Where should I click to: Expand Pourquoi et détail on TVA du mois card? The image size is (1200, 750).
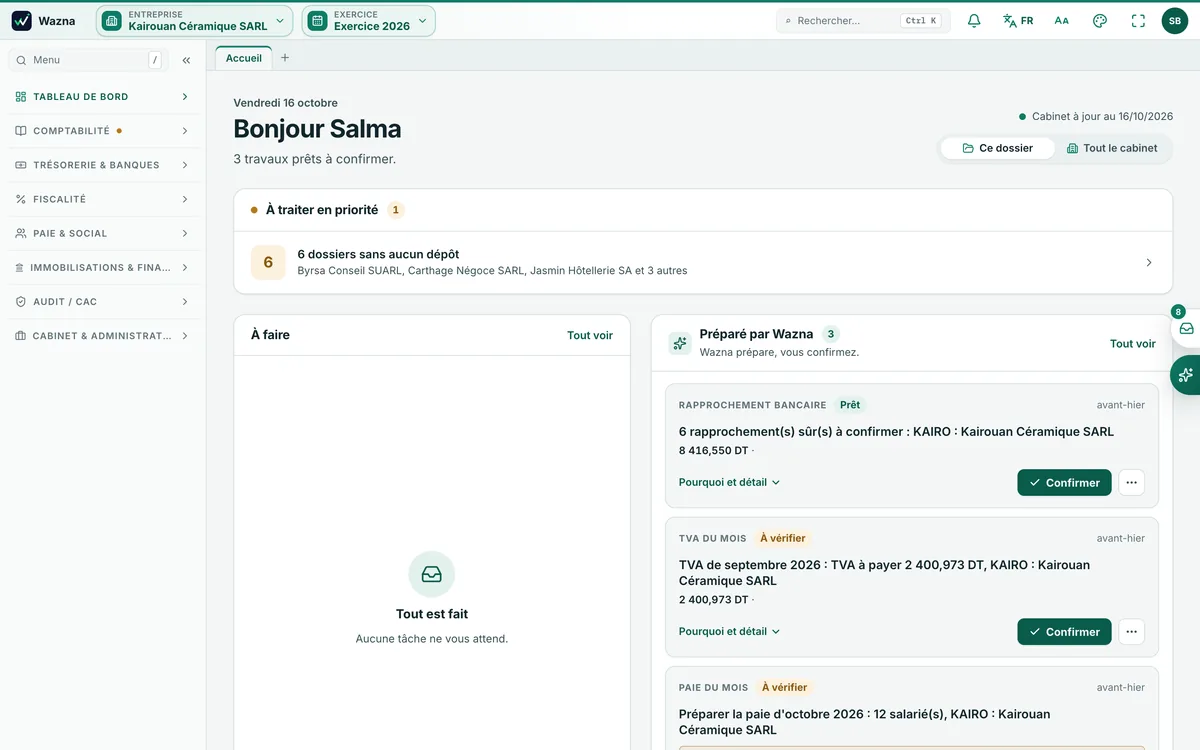click(729, 632)
